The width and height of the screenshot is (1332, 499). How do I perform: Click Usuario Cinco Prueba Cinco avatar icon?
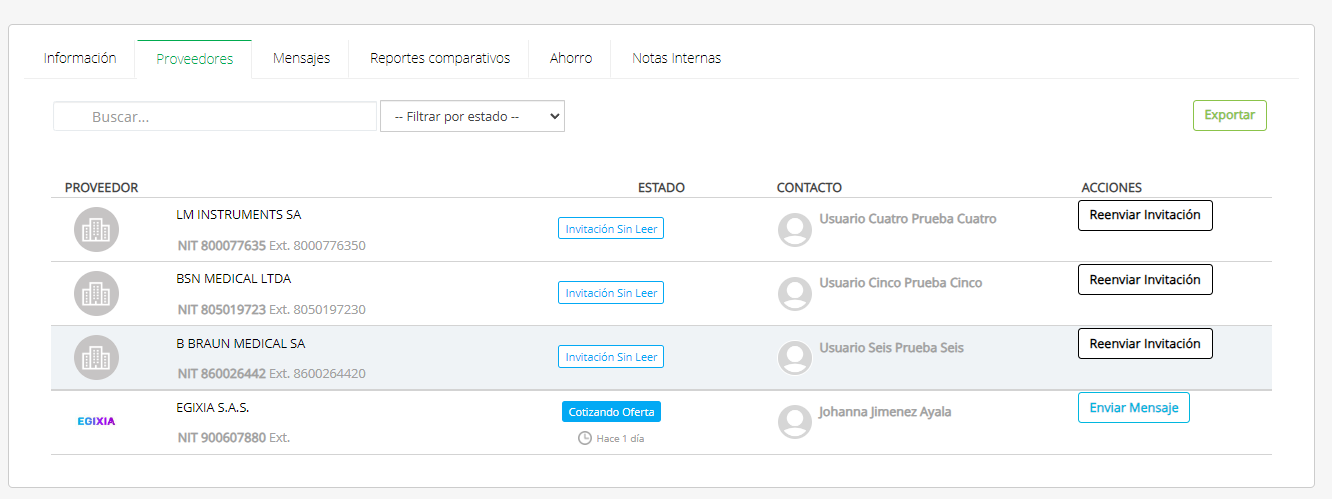pyautogui.click(x=795, y=293)
